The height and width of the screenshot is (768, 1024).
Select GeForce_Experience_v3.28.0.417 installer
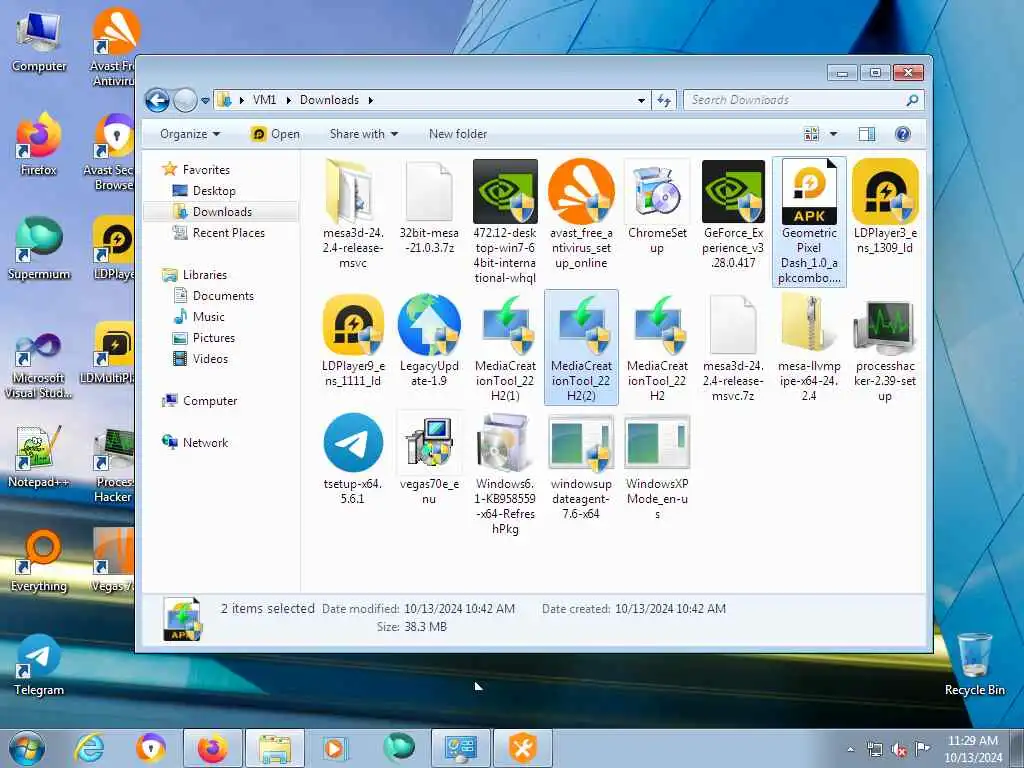pos(733,214)
